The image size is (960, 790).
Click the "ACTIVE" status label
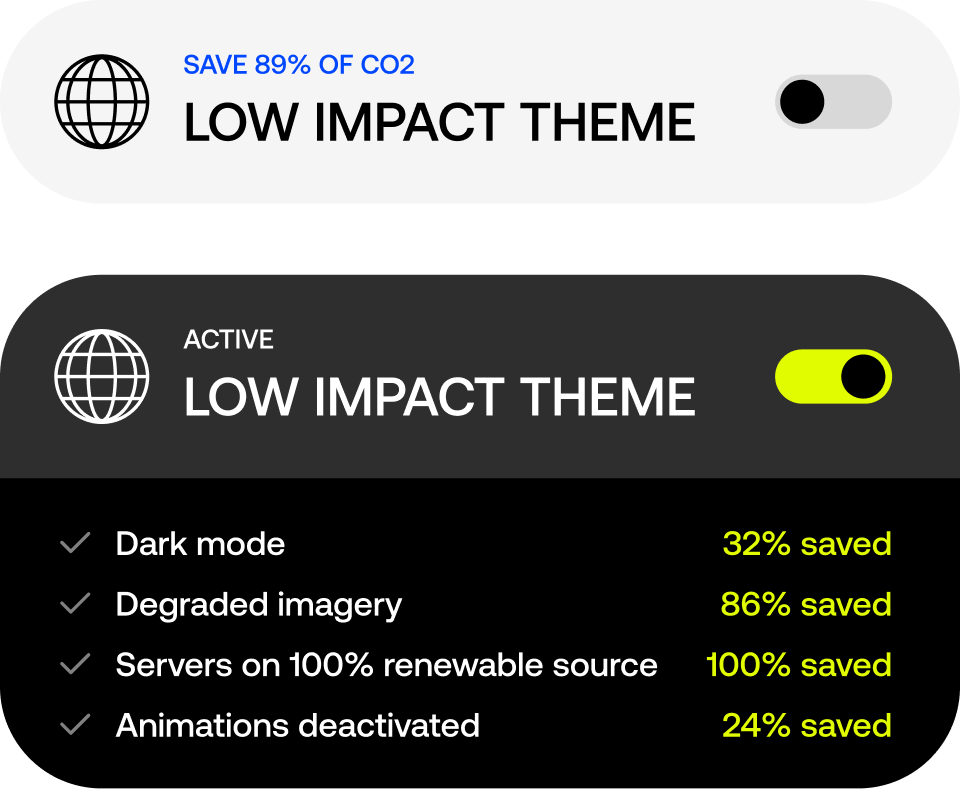pos(228,340)
